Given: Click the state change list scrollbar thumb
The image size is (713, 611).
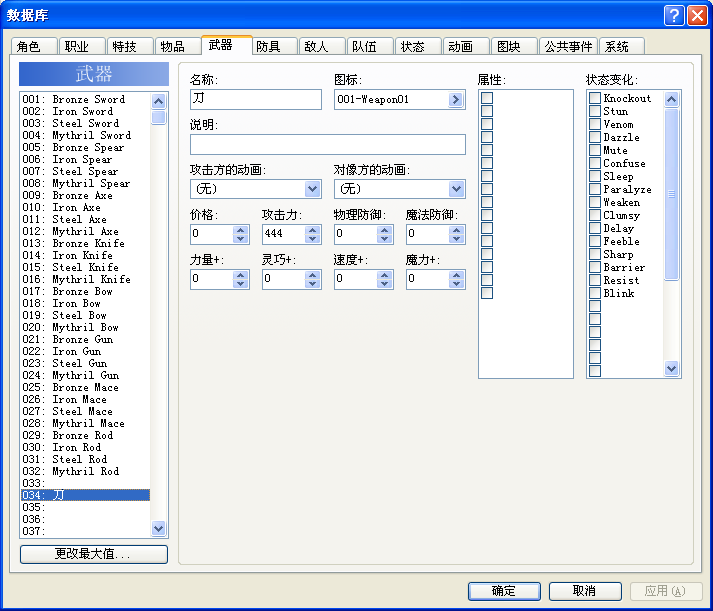Looking at the screenshot, I should coord(672,194).
